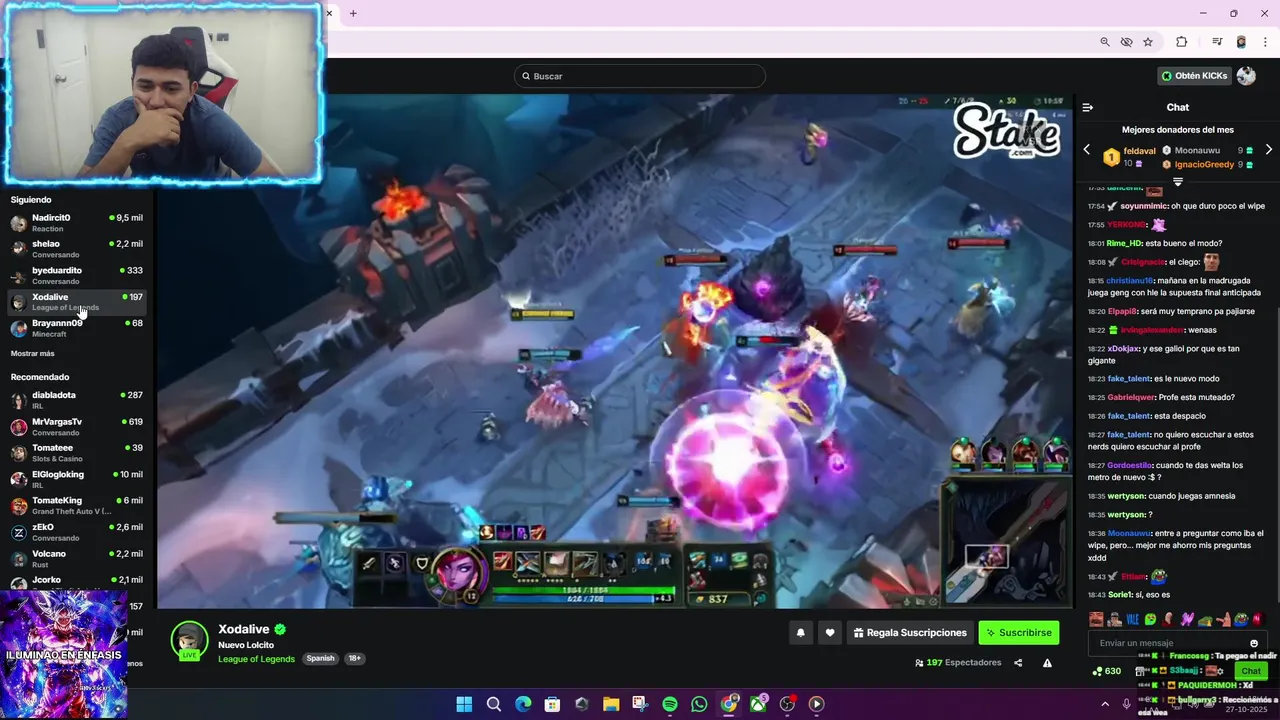Open a new browser tab

click(x=353, y=13)
